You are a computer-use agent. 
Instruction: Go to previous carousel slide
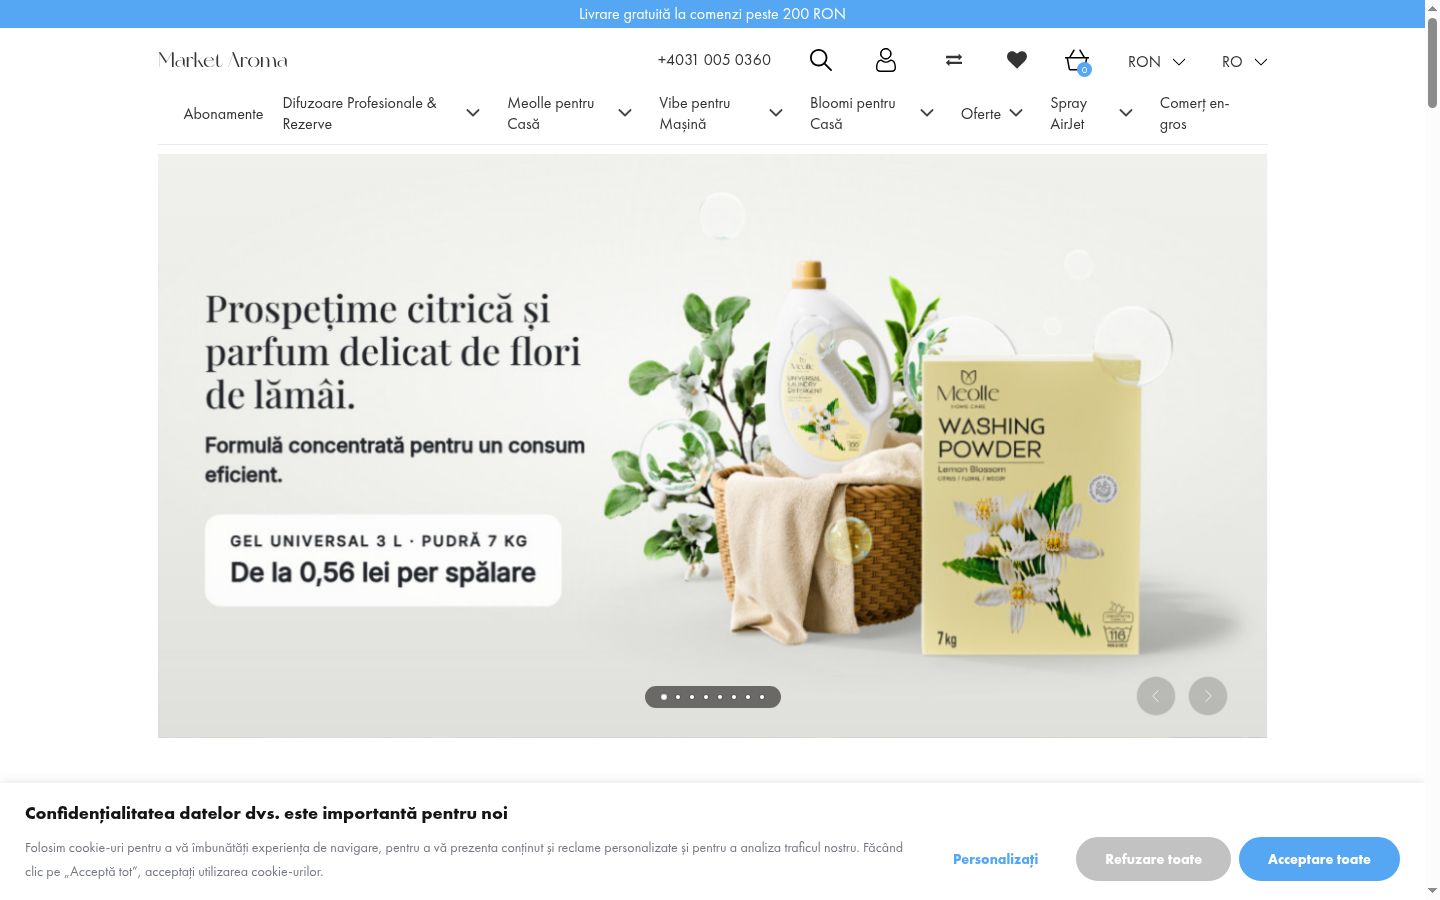pos(1156,696)
